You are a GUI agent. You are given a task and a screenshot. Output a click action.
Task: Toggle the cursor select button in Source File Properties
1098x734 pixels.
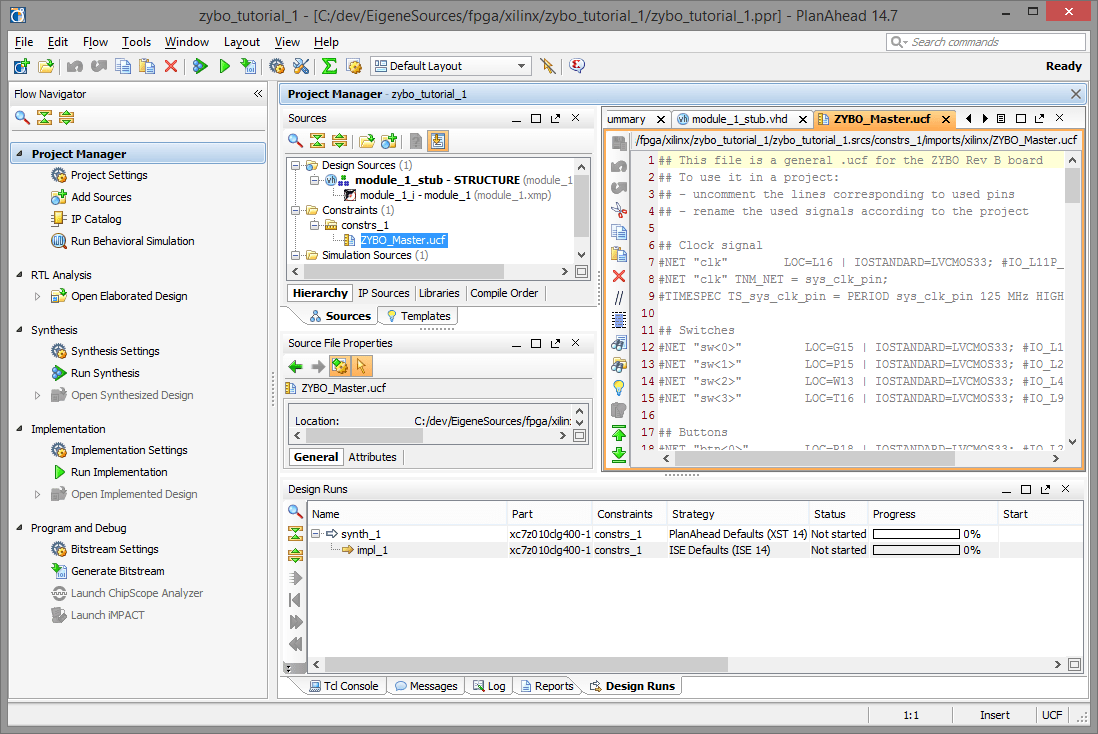[x=362, y=366]
